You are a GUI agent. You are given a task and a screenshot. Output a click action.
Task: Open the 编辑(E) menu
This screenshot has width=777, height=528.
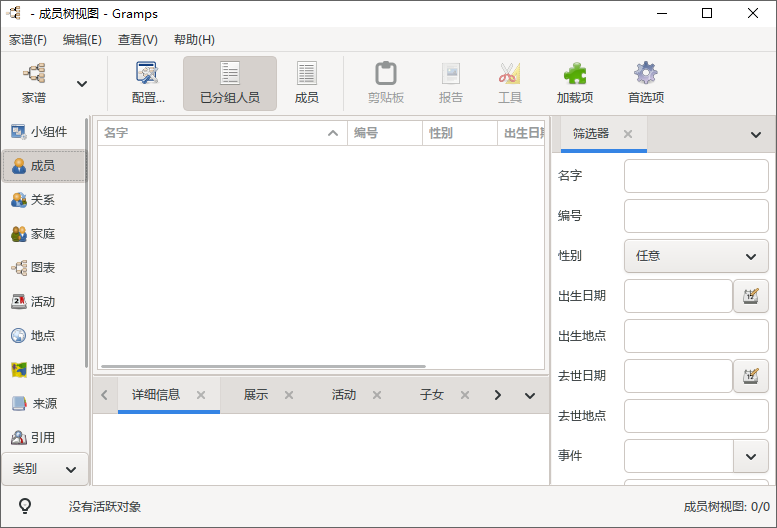tap(82, 40)
